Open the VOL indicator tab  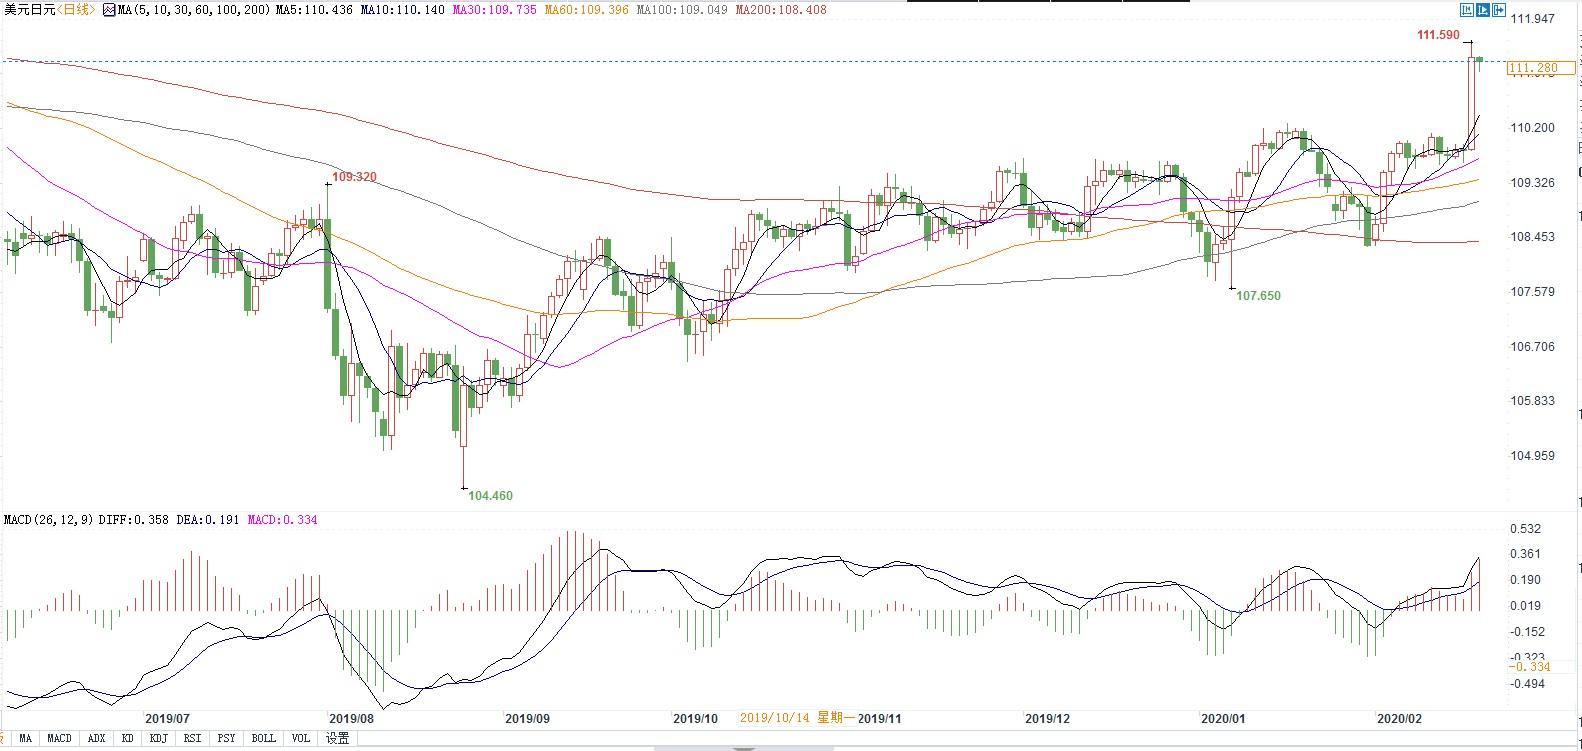point(300,739)
